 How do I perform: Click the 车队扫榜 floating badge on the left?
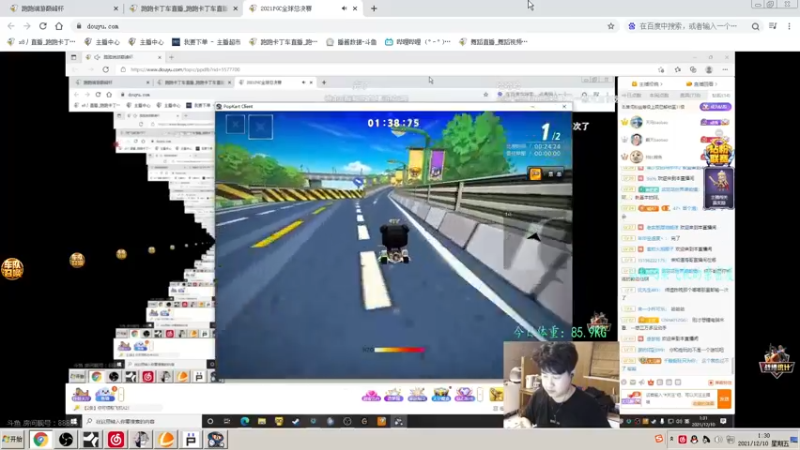(12, 269)
